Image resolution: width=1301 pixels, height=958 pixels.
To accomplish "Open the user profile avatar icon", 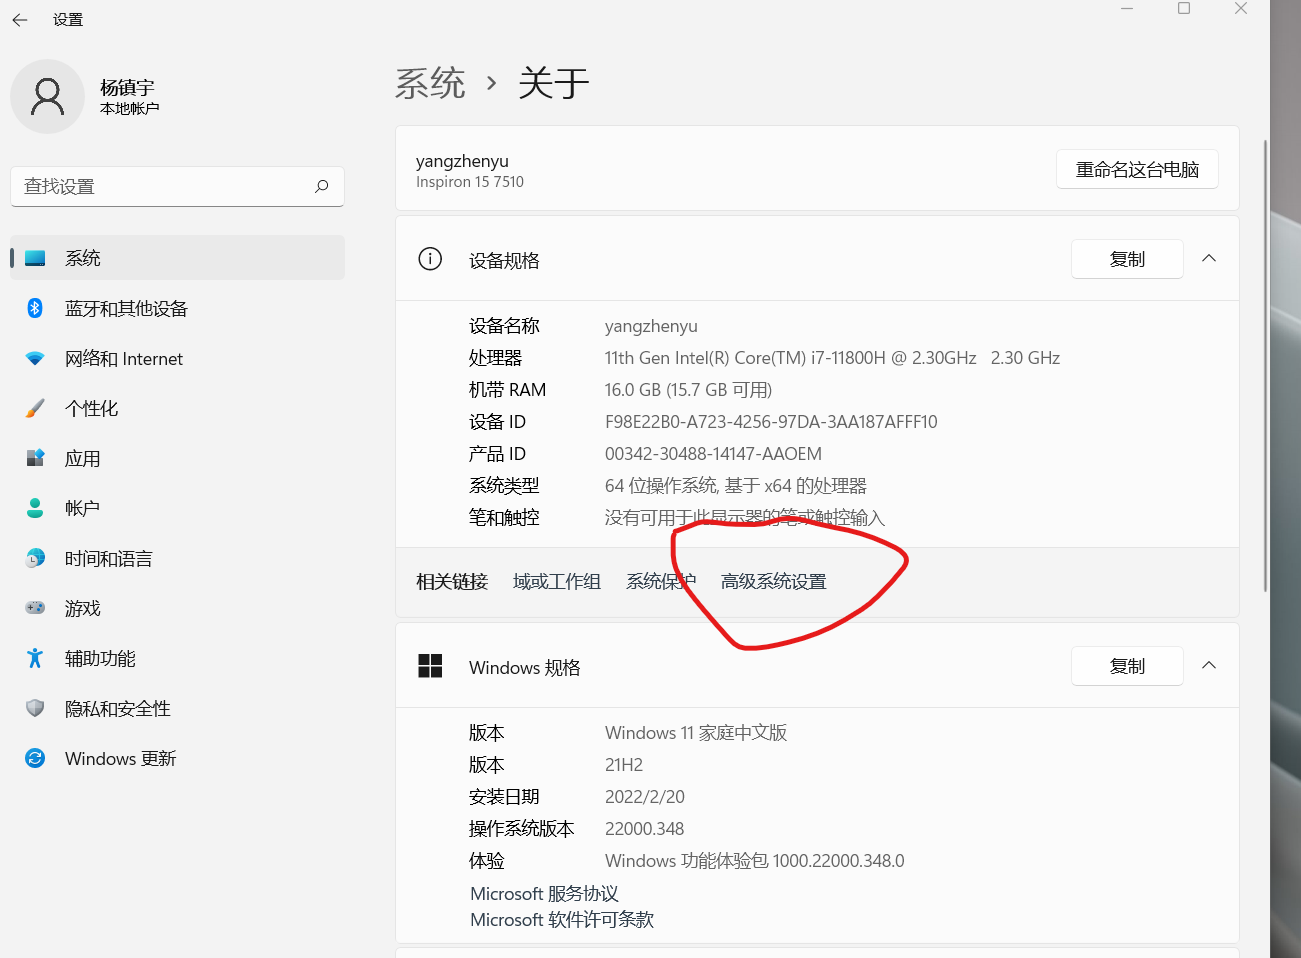I will [x=47, y=96].
